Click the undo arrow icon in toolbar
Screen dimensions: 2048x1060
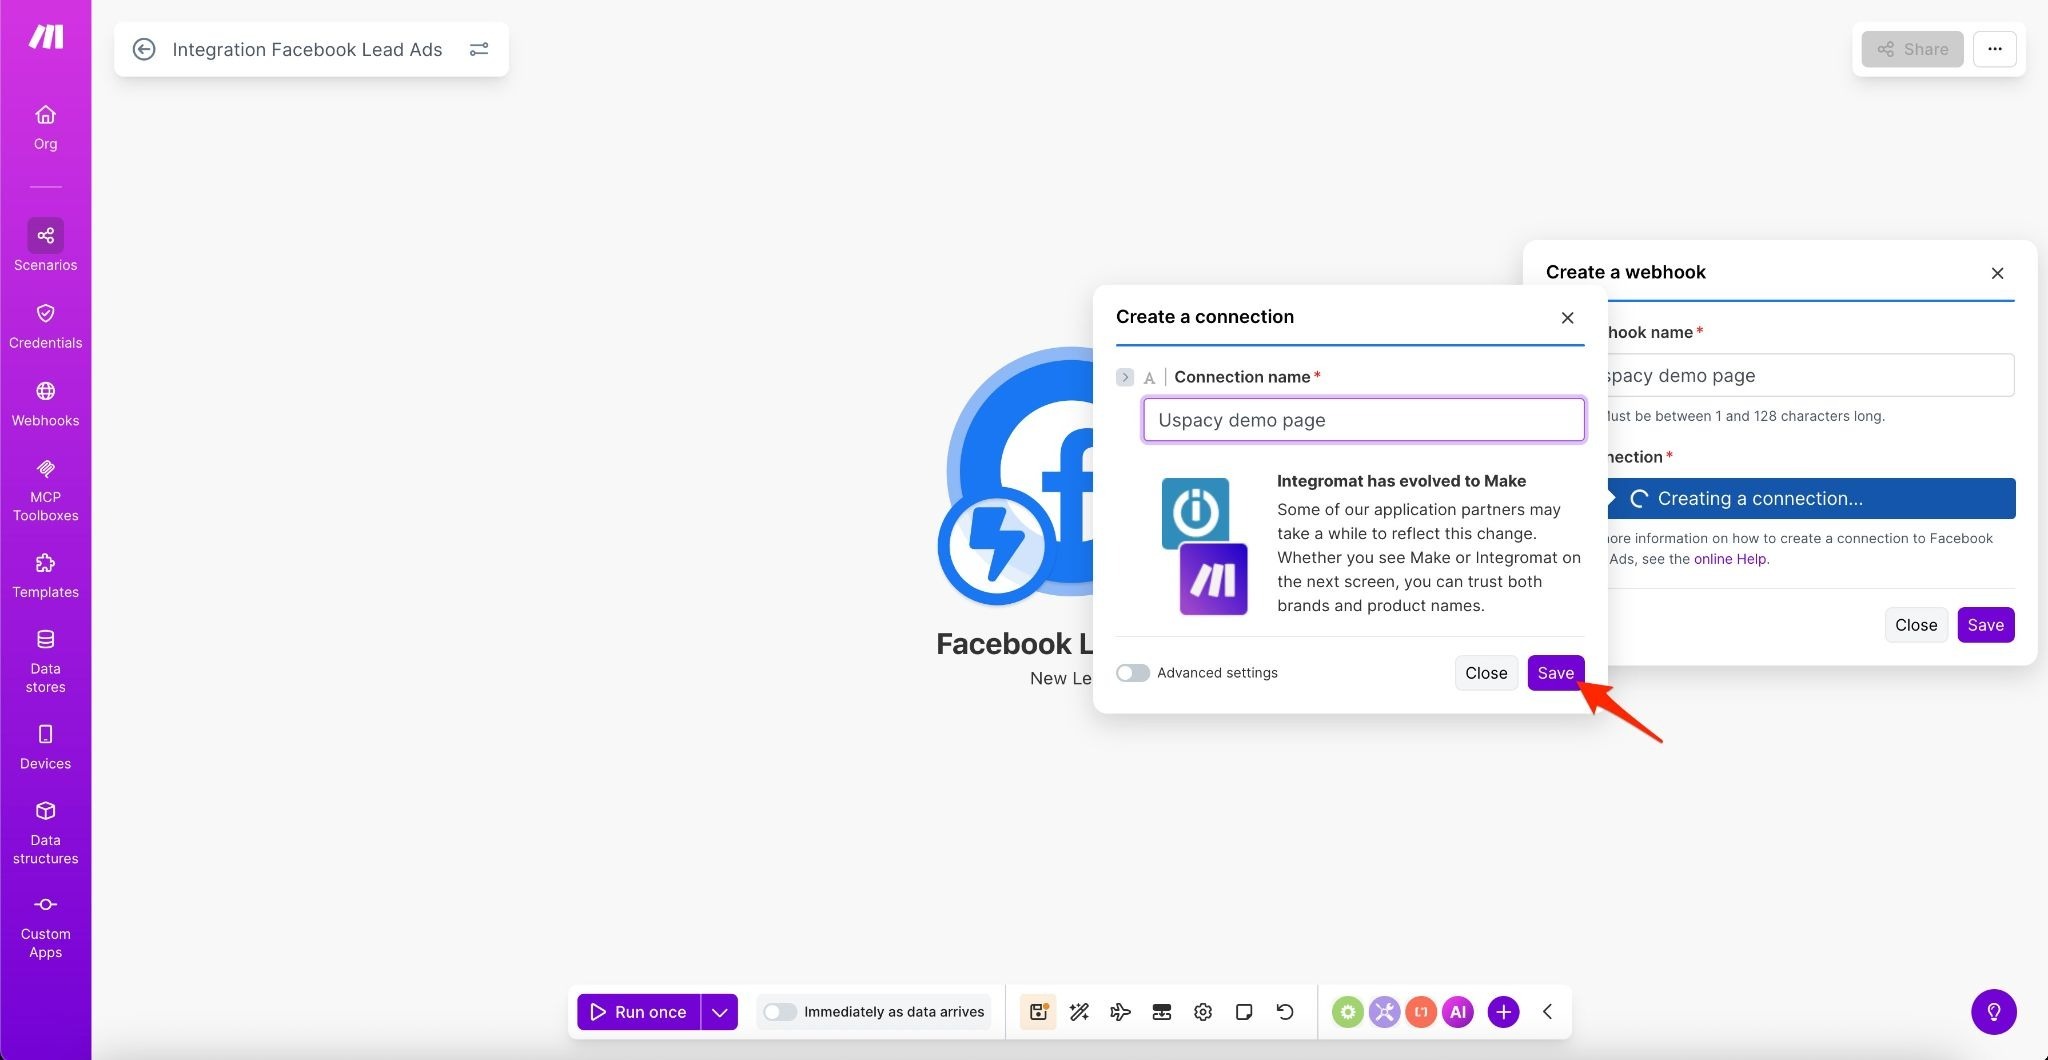click(x=1285, y=1012)
